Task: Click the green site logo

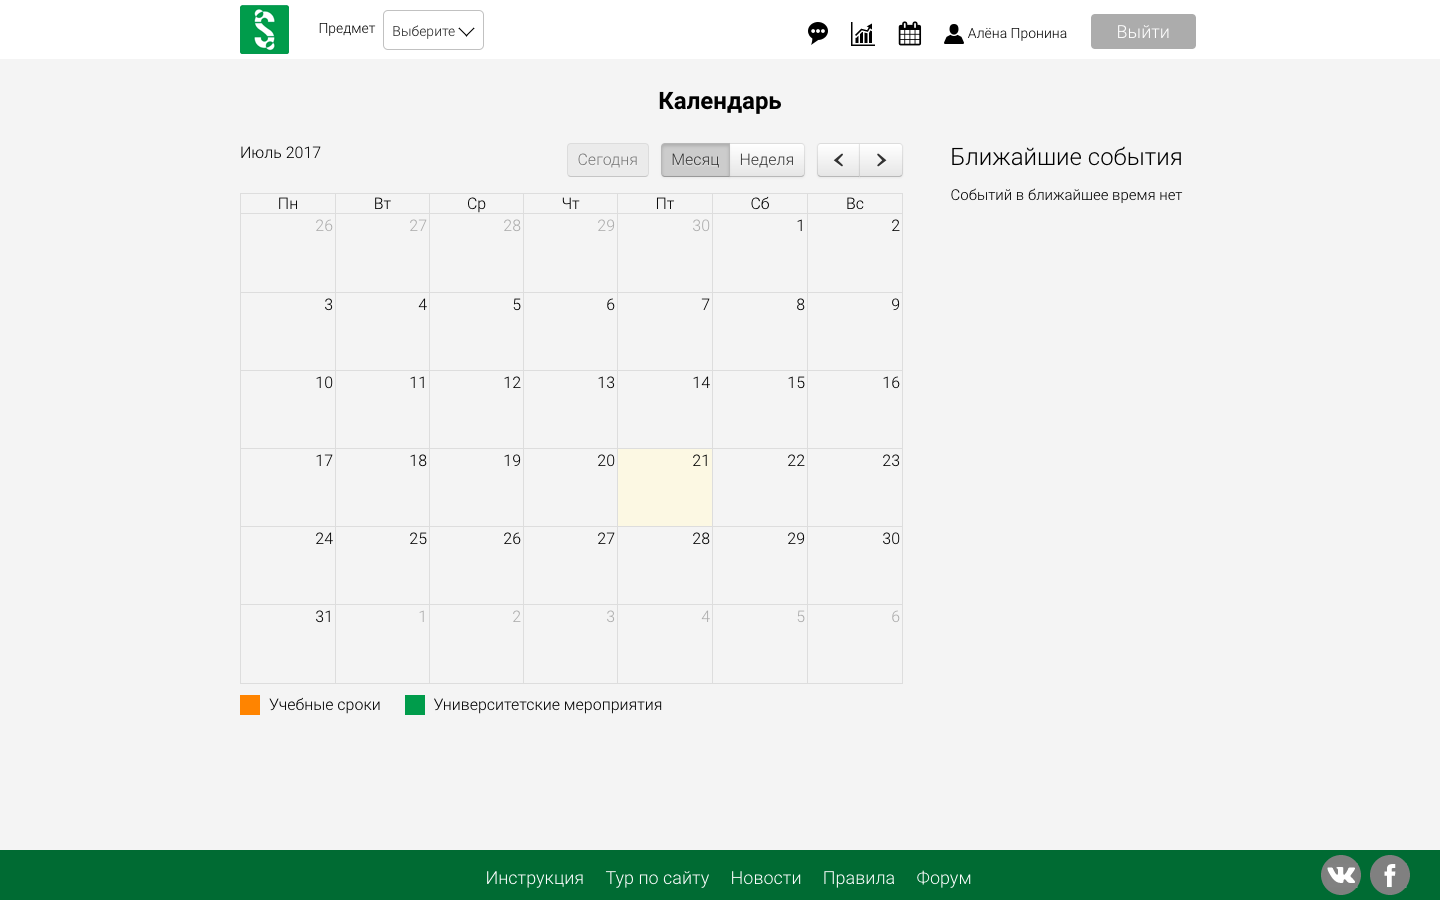Action: point(264,29)
